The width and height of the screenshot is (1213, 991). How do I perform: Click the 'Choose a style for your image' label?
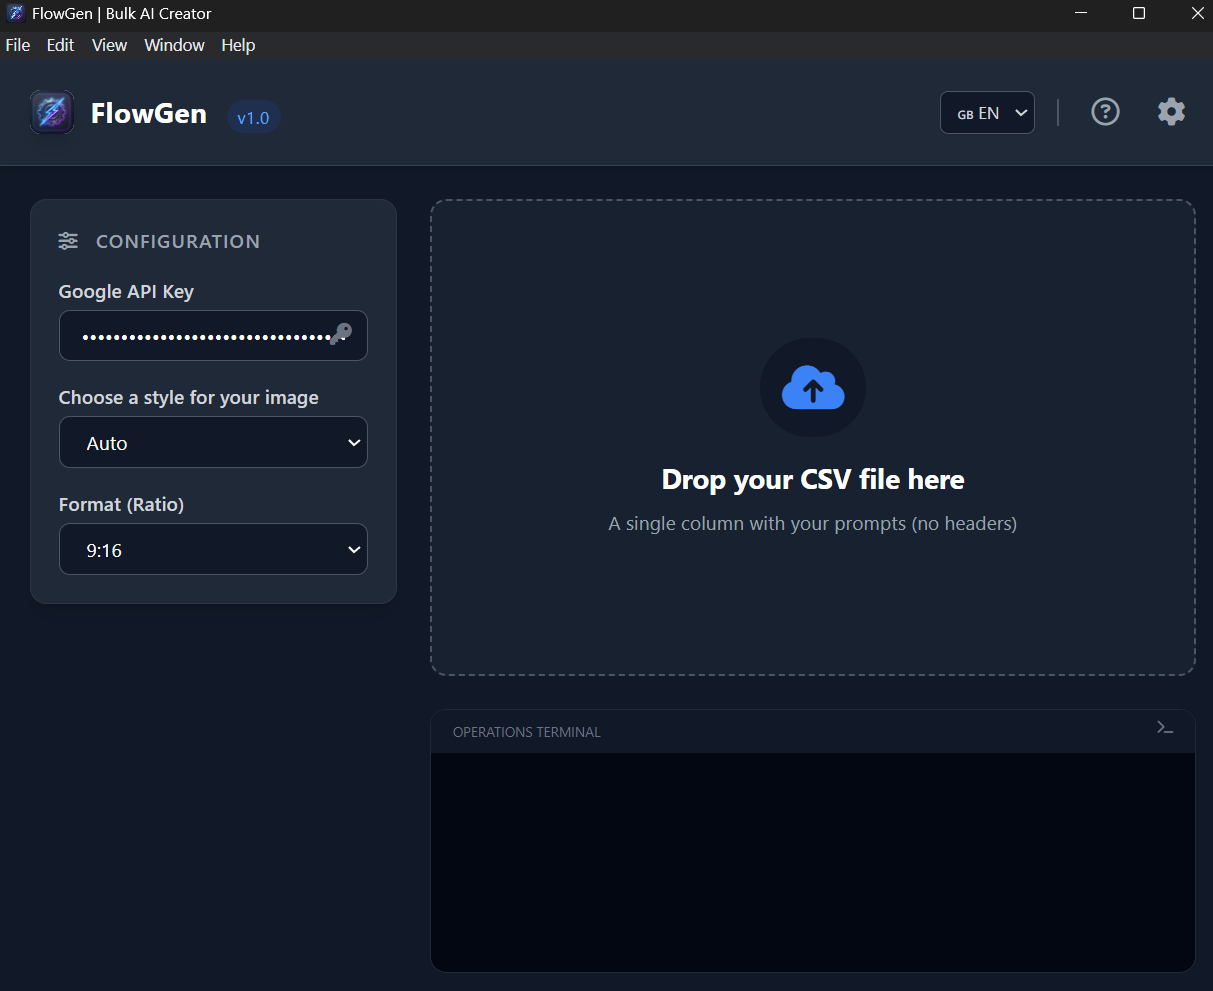[189, 397]
